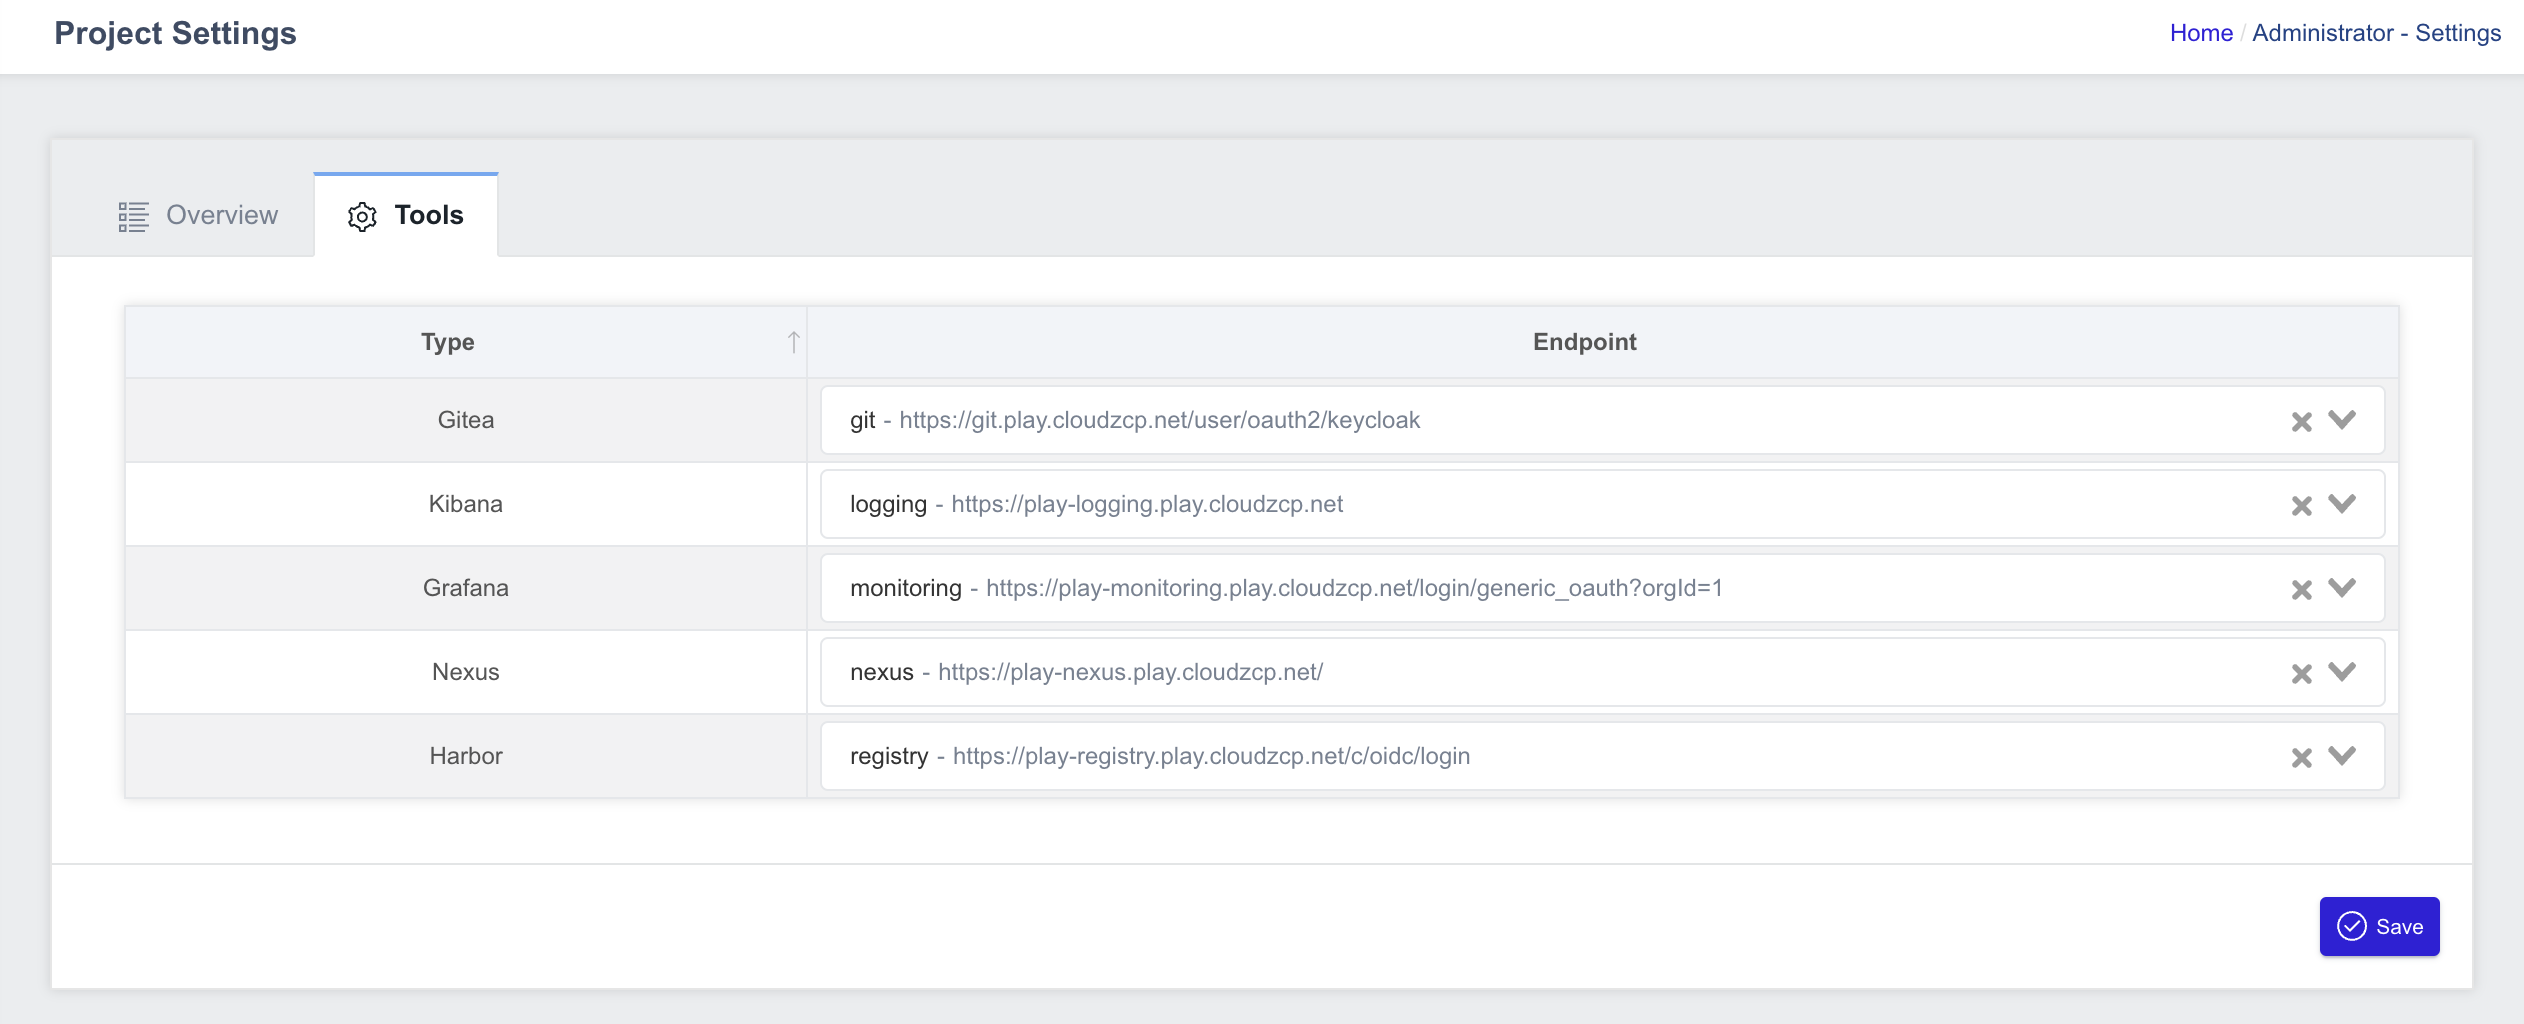Screen dimensions: 2524x1024
Task: Select the Grafana type cell
Action: pyautogui.click(x=466, y=588)
